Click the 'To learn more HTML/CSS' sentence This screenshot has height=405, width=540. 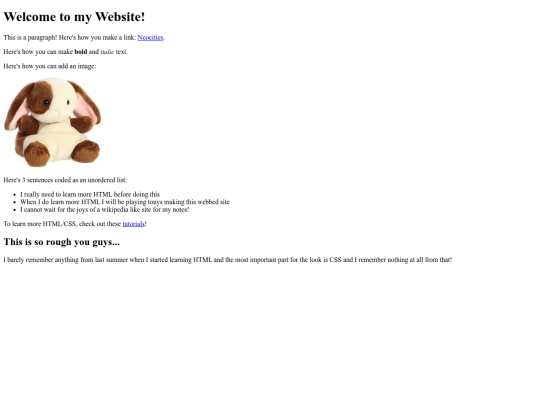click(x=75, y=224)
